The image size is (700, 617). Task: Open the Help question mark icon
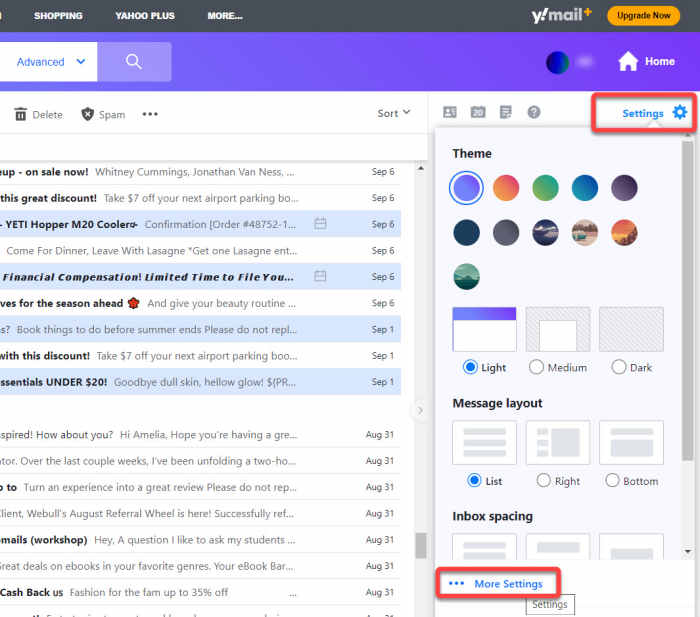coord(534,112)
